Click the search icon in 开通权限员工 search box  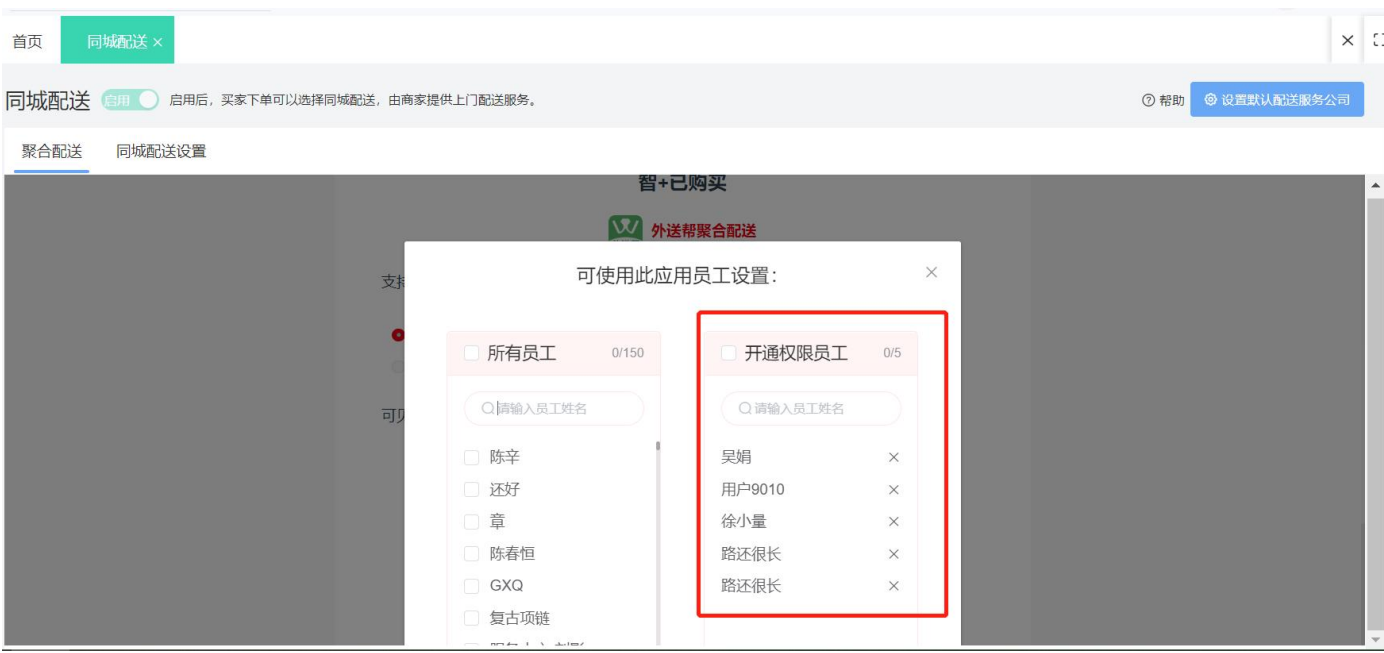[745, 408]
